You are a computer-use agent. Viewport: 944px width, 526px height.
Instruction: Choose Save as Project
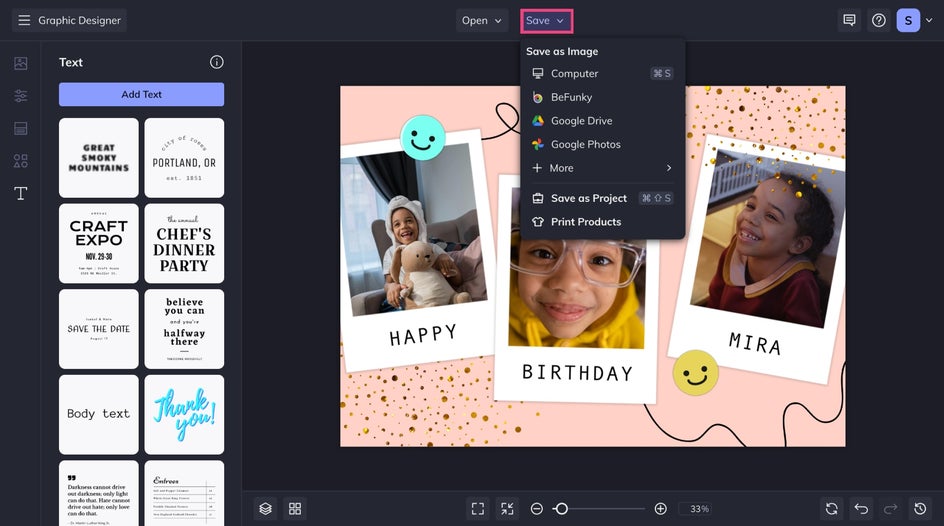tap(602, 198)
